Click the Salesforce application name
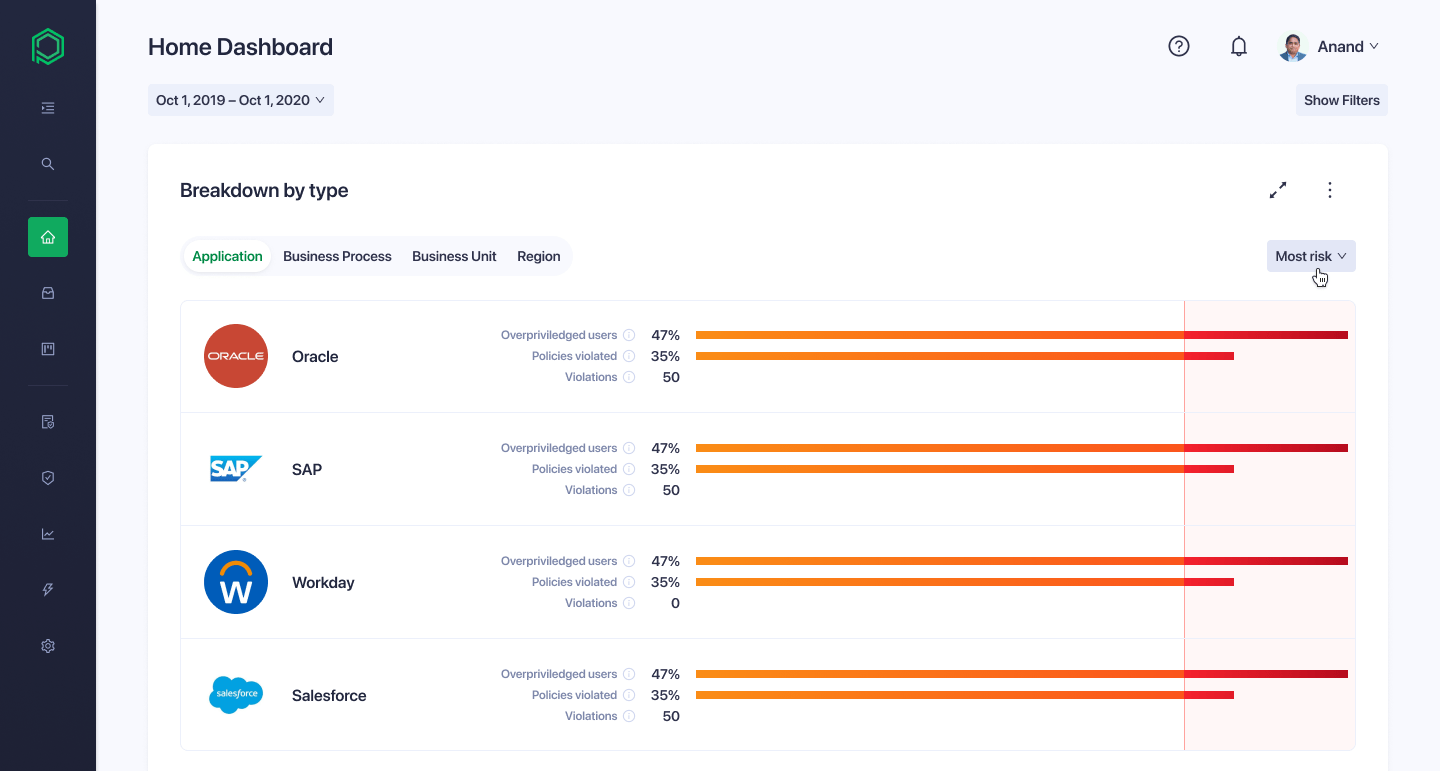 [329, 695]
